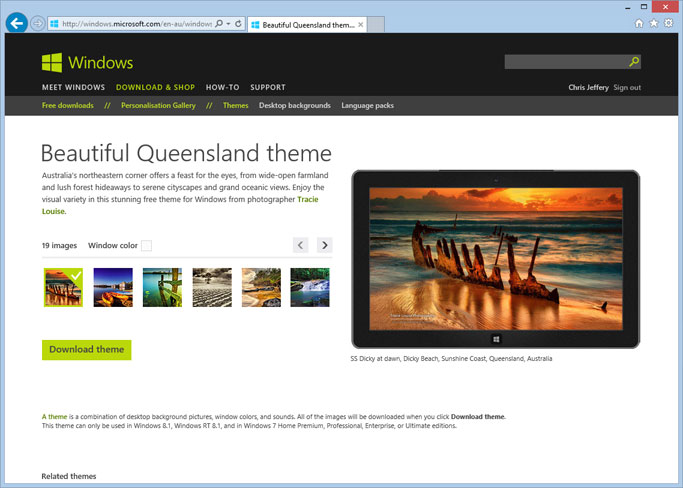This screenshot has width=683, height=488.
Task: Click into the Windows site search field
Action: [x=565, y=62]
